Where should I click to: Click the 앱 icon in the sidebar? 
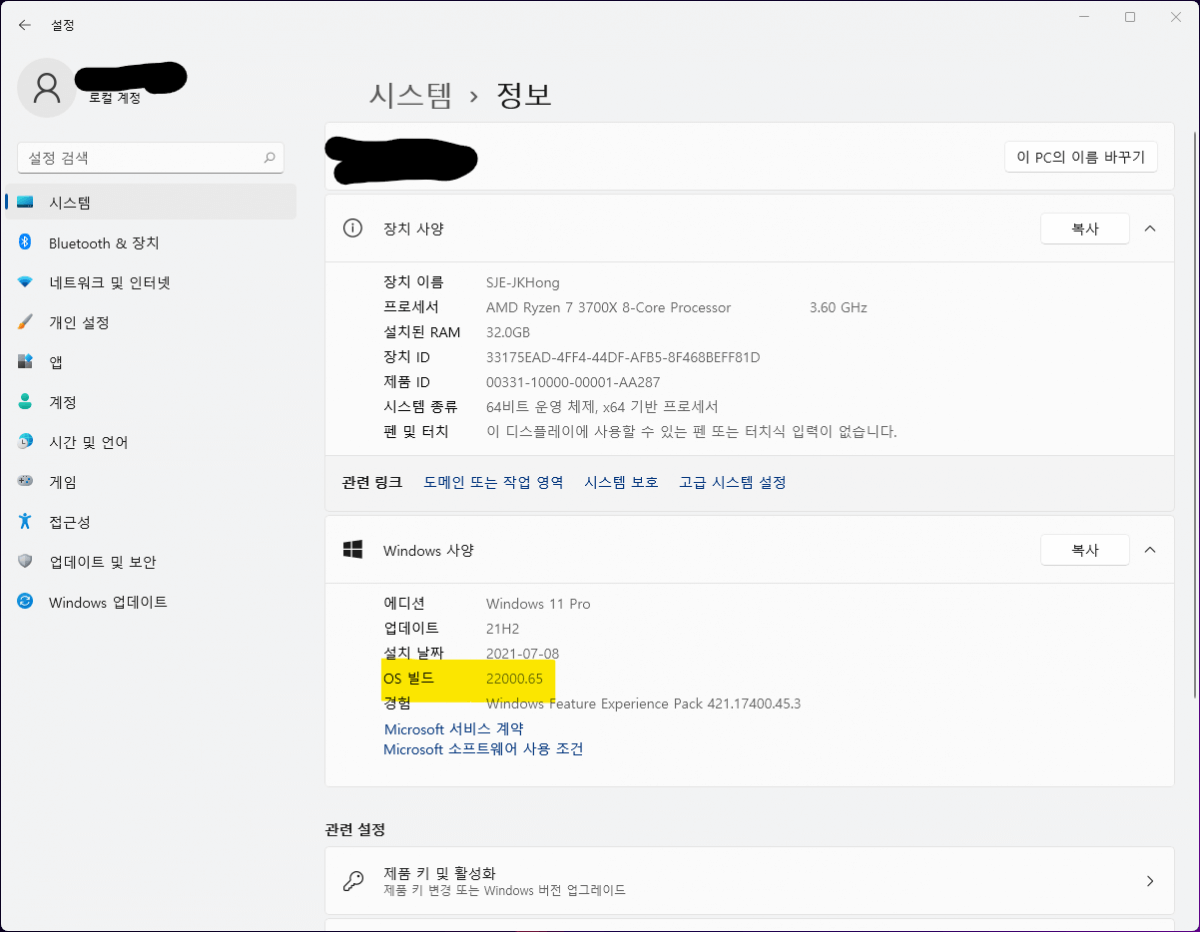click(x=26, y=362)
